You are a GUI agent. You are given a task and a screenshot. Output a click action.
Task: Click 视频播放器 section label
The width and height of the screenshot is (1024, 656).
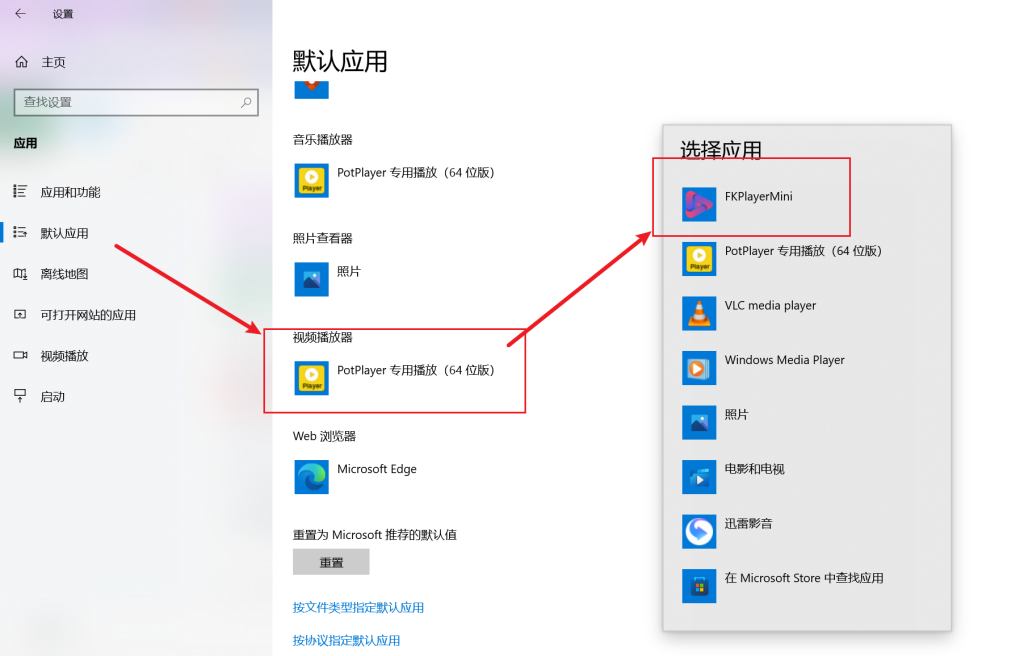(323, 337)
